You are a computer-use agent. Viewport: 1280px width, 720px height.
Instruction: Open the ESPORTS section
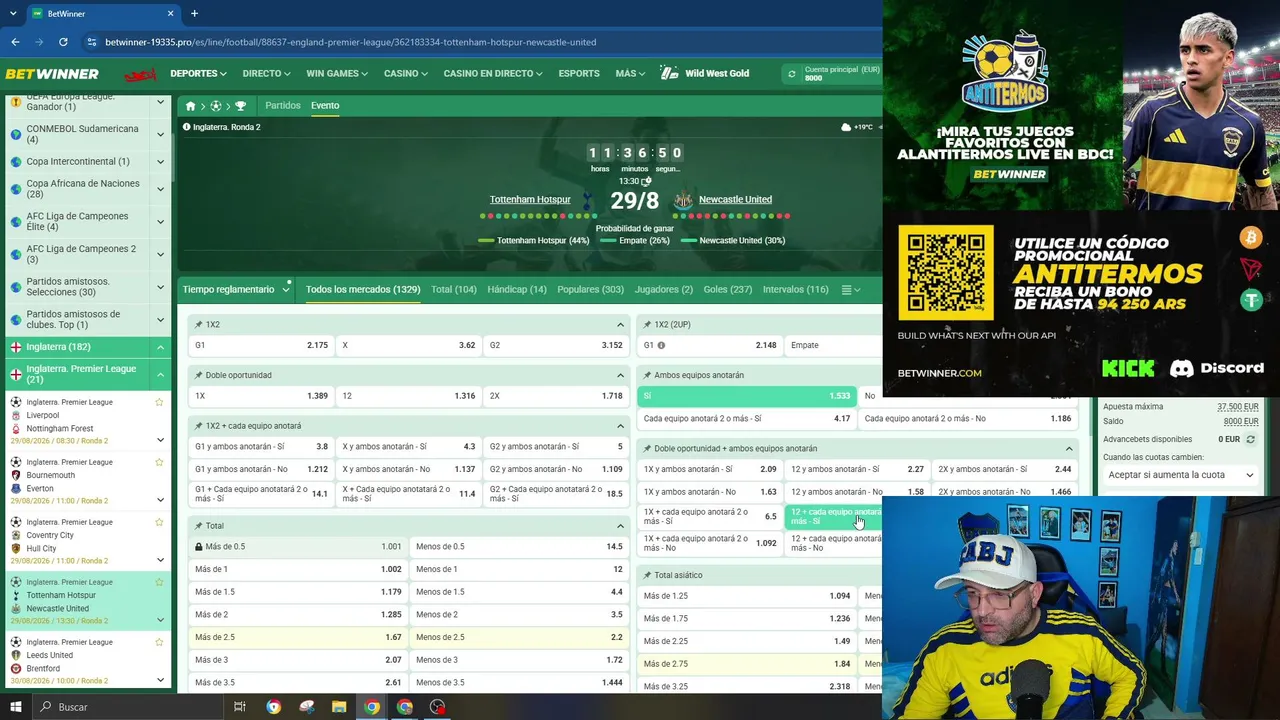[579, 74]
